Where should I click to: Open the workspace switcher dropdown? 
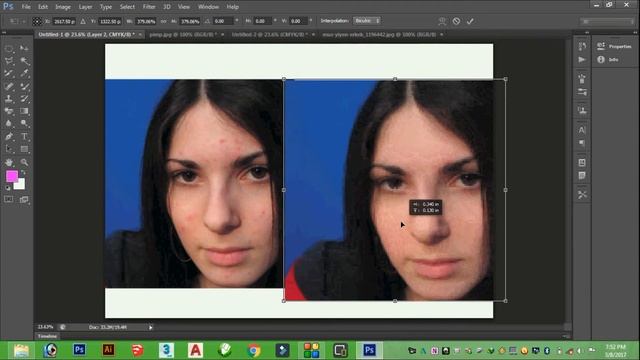(607, 21)
